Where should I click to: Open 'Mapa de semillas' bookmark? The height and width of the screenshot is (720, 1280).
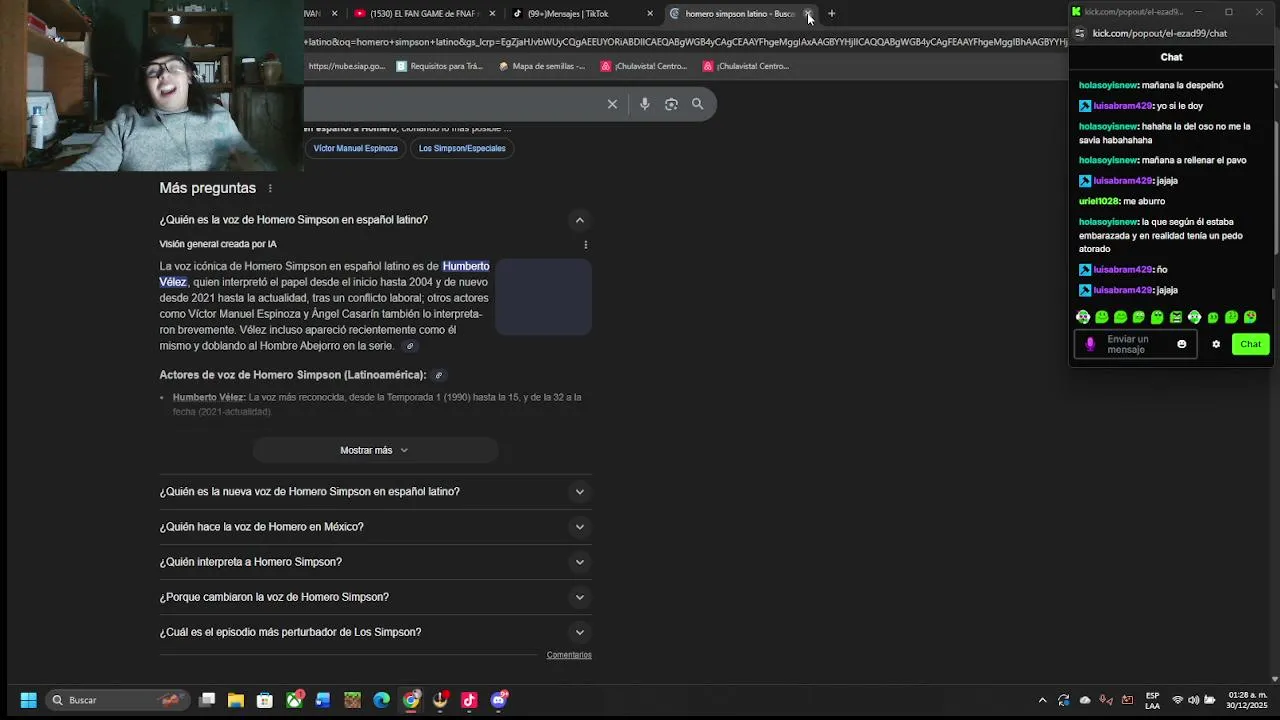tap(542, 66)
